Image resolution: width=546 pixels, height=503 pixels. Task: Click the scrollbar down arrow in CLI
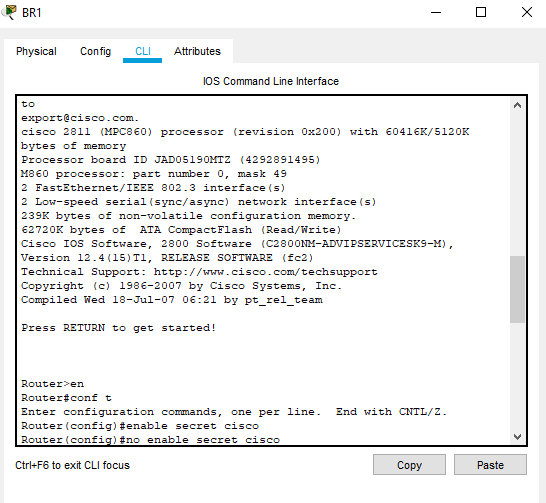coord(517,437)
